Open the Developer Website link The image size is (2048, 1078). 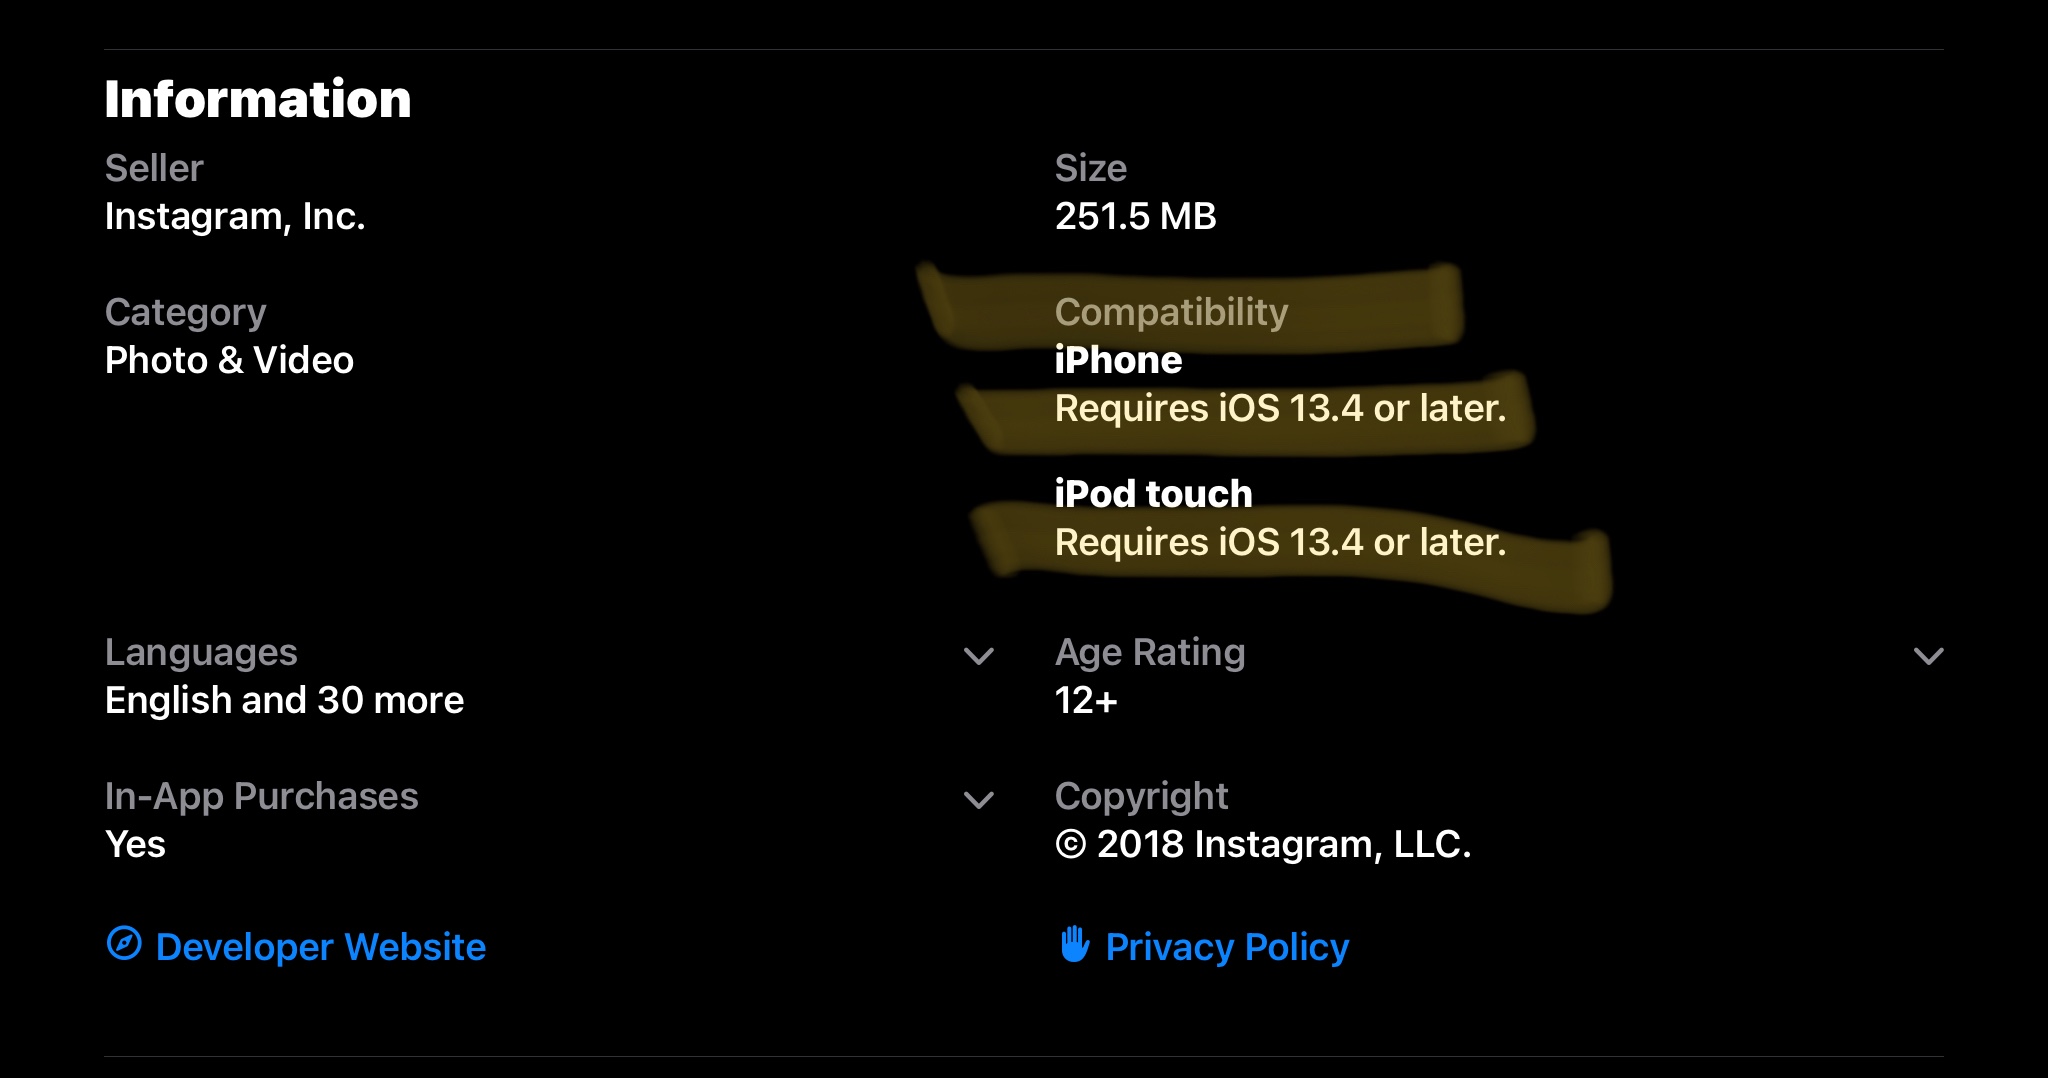(x=320, y=947)
